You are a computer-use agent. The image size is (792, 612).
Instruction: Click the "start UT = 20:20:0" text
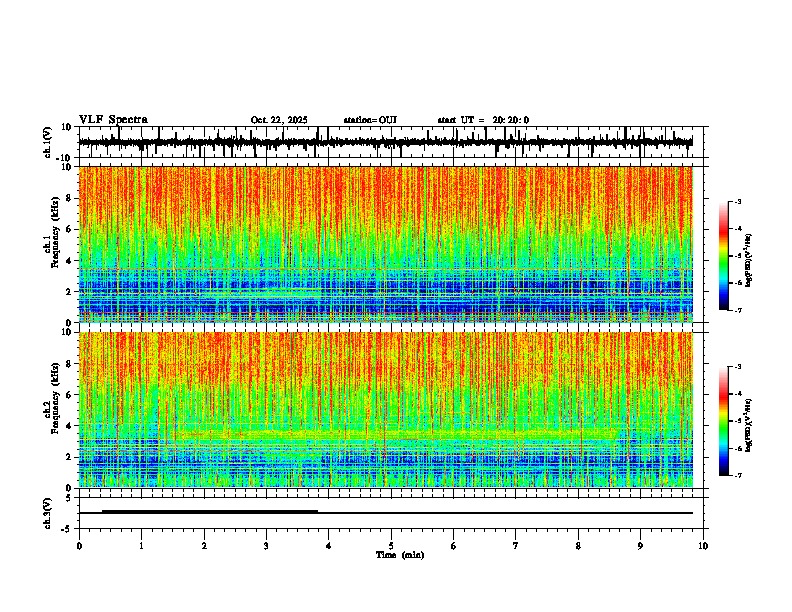point(483,120)
